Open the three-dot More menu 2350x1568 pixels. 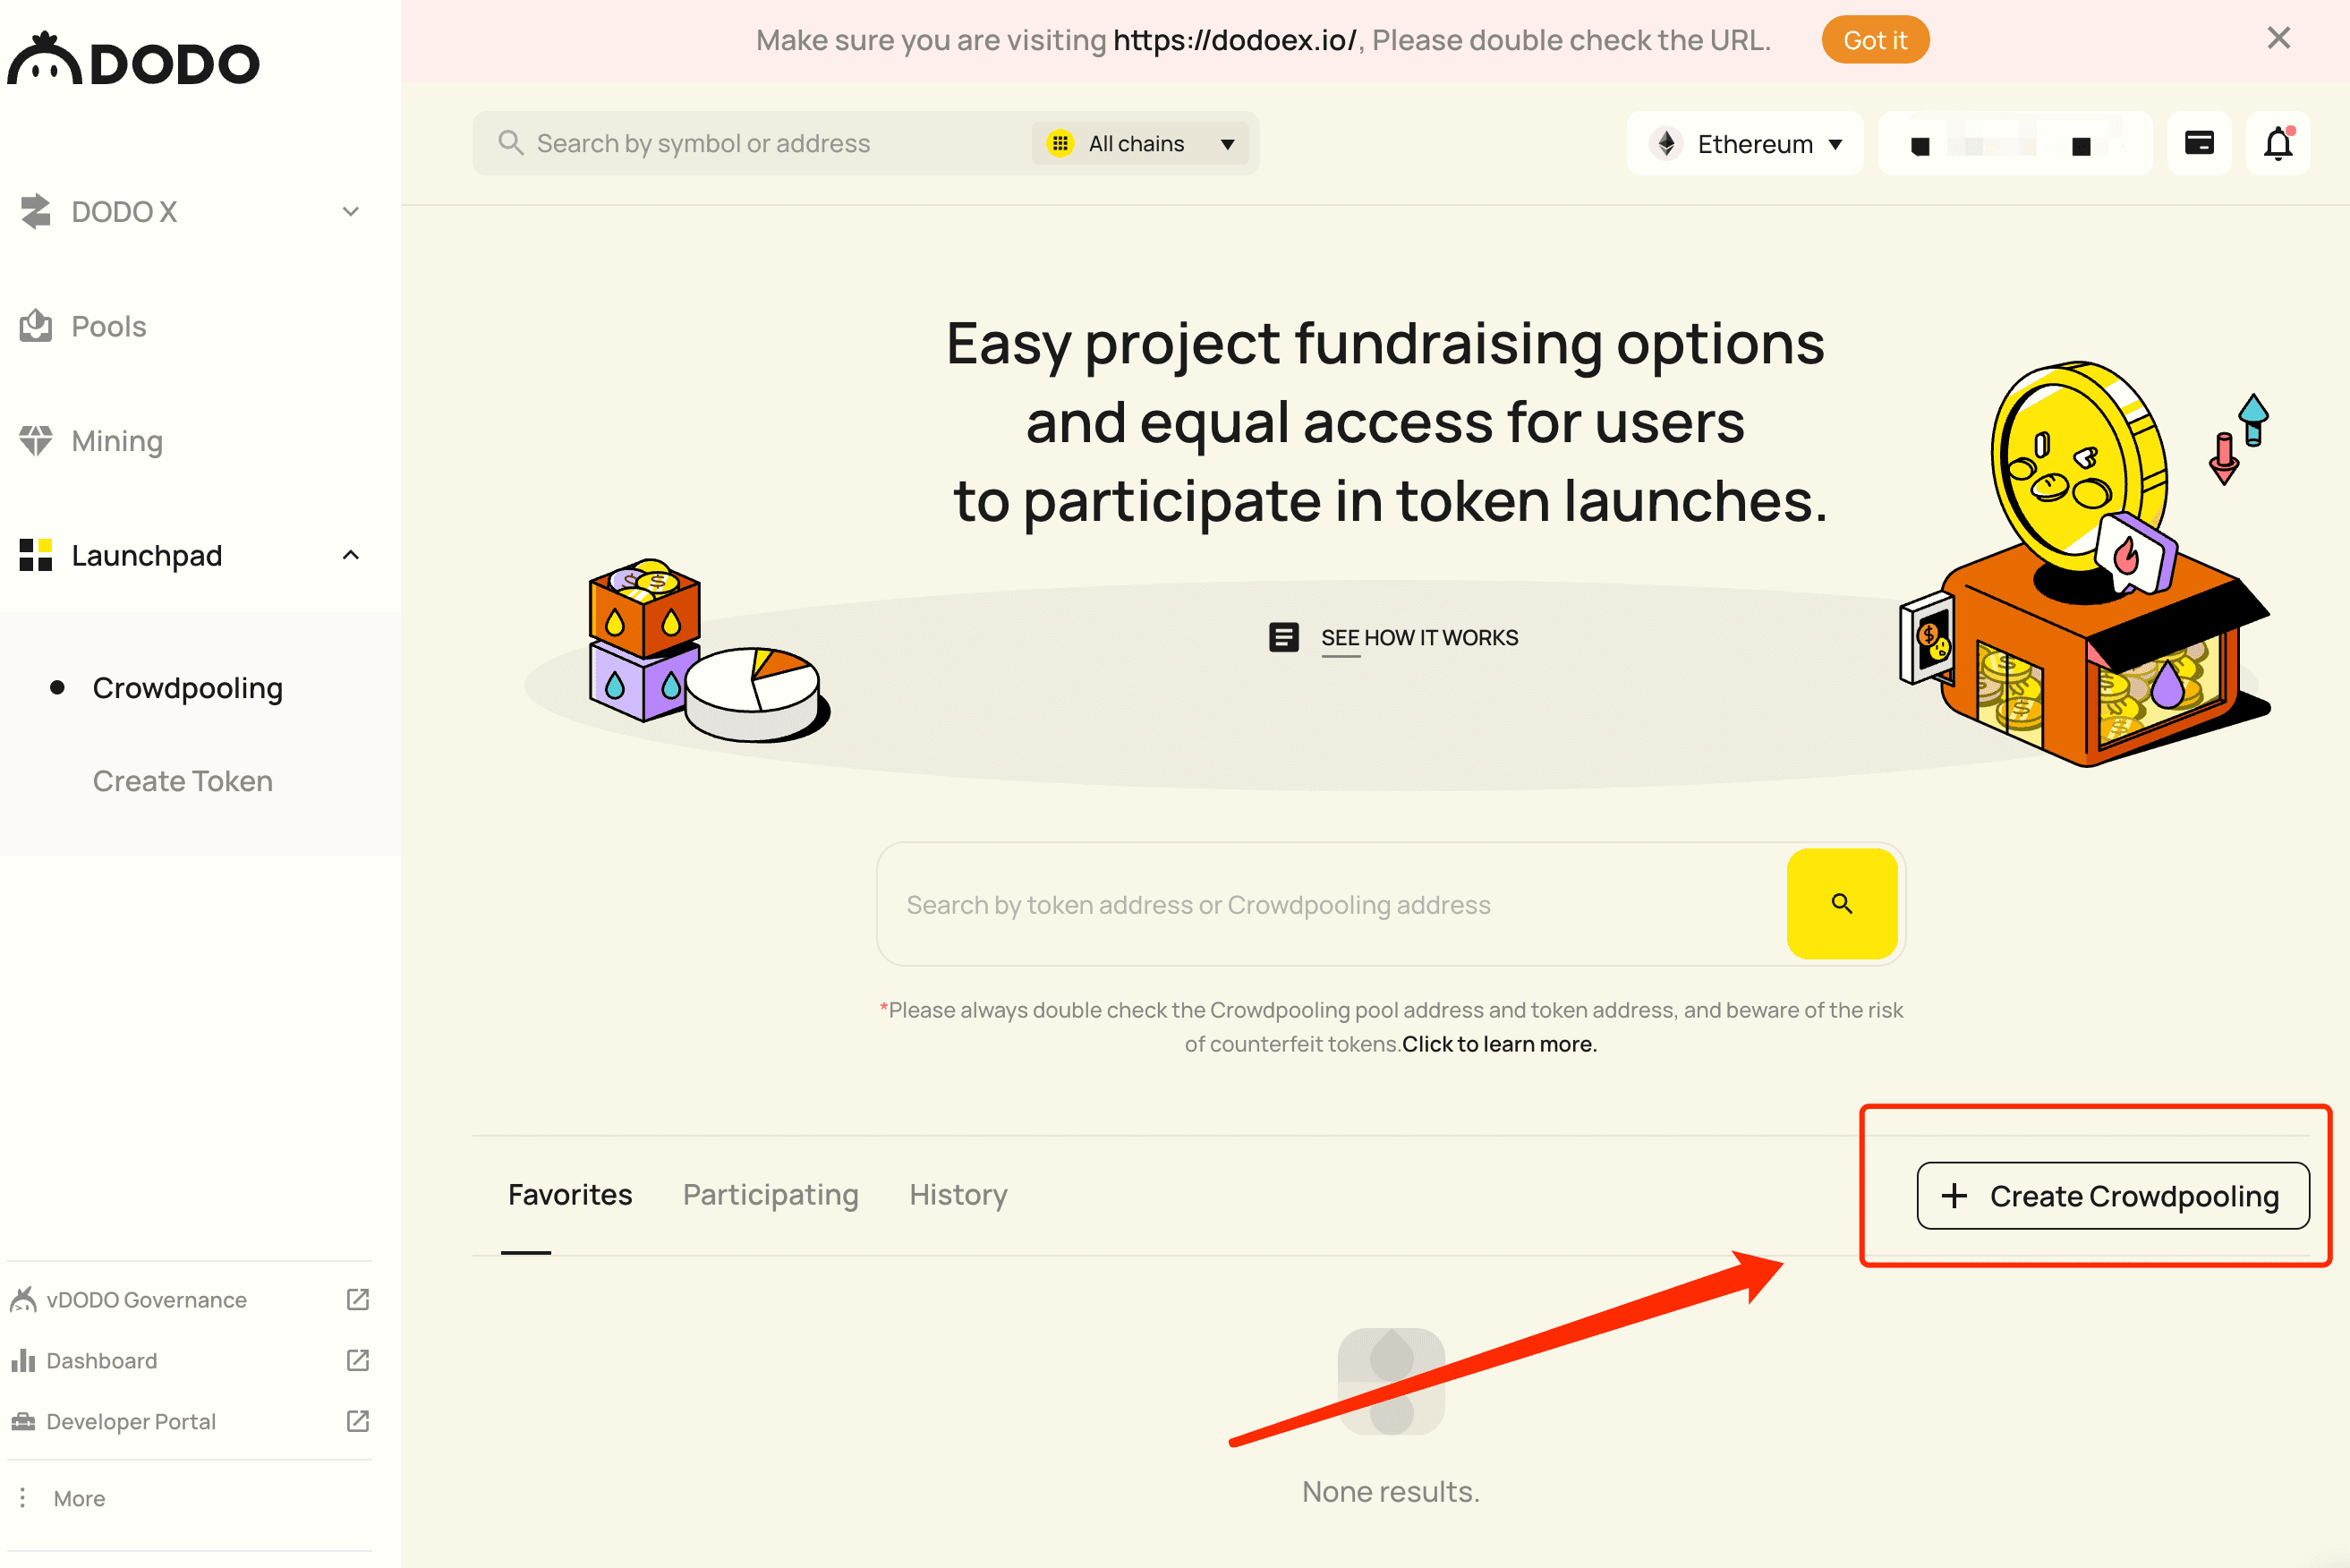(x=23, y=1497)
